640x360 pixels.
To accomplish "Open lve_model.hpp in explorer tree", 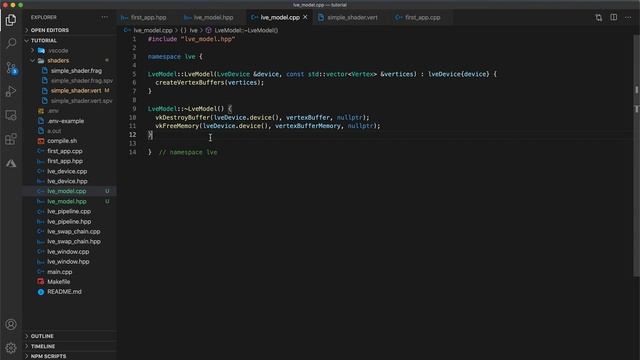I will pyautogui.click(x=67, y=201).
